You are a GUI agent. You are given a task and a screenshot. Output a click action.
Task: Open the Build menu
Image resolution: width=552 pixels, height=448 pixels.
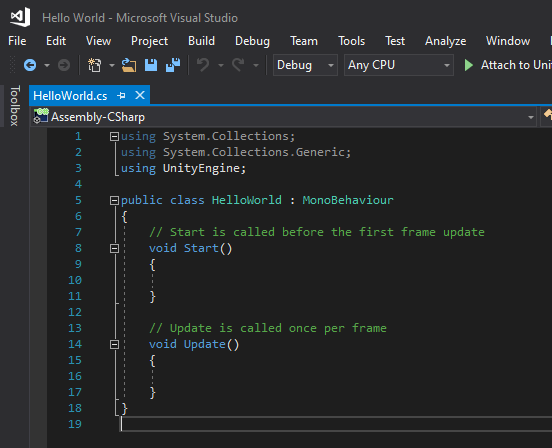(x=201, y=41)
